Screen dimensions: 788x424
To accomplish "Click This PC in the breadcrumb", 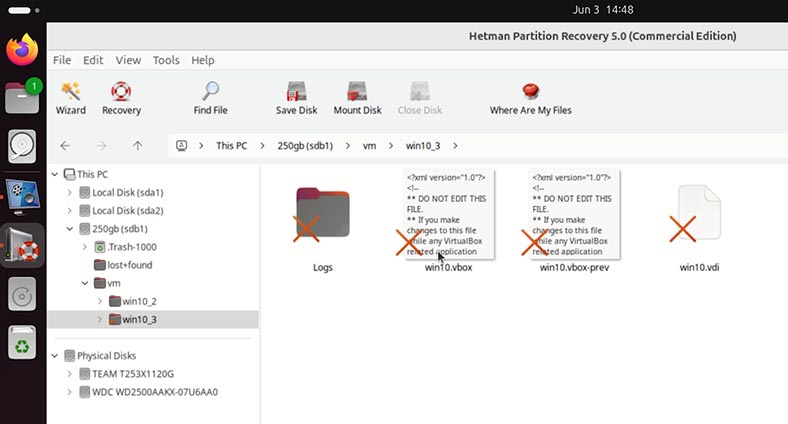I will click(x=231, y=146).
